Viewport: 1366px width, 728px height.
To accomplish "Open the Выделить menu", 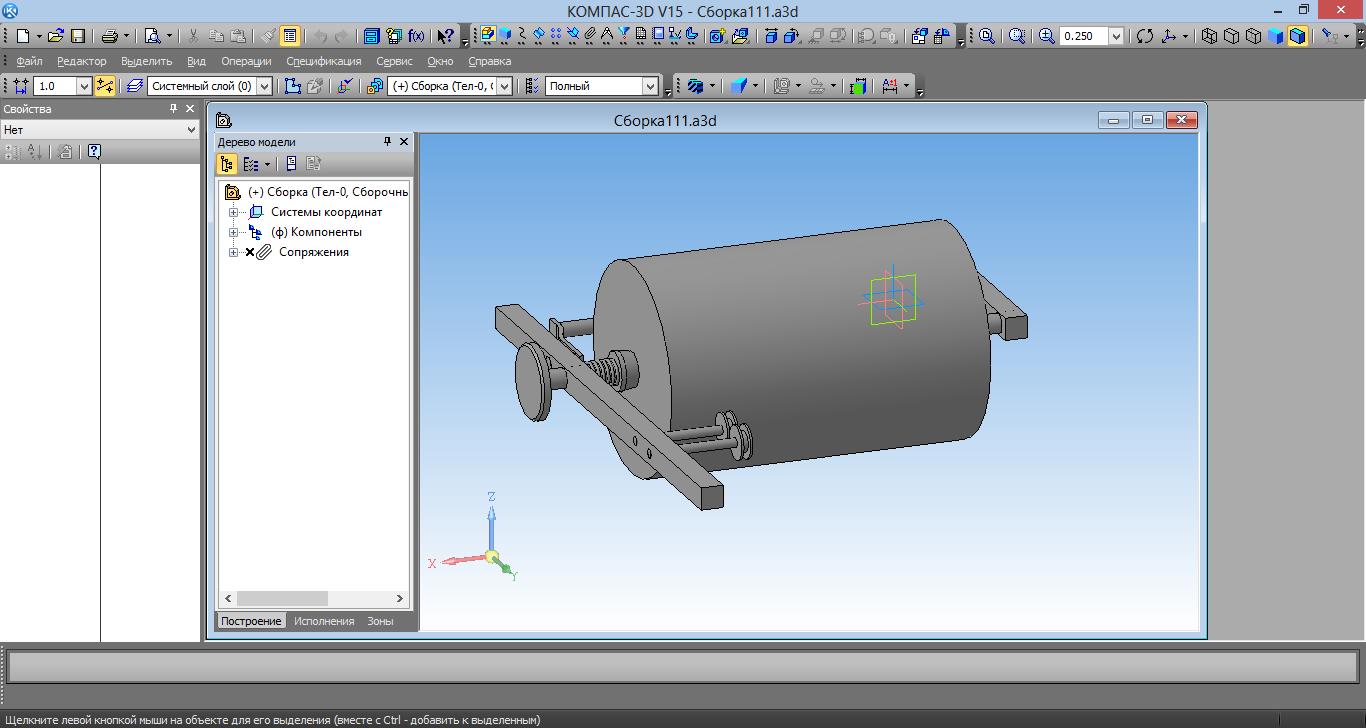I will [x=146, y=61].
